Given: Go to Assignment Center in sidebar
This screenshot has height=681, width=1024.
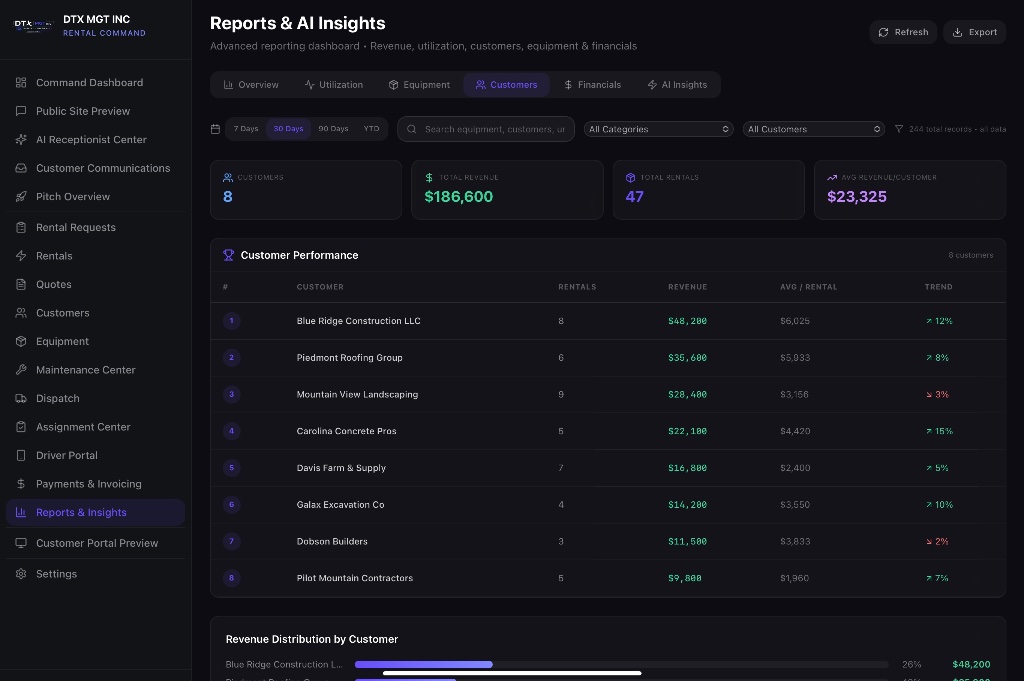Looking at the screenshot, I should point(95,427).
